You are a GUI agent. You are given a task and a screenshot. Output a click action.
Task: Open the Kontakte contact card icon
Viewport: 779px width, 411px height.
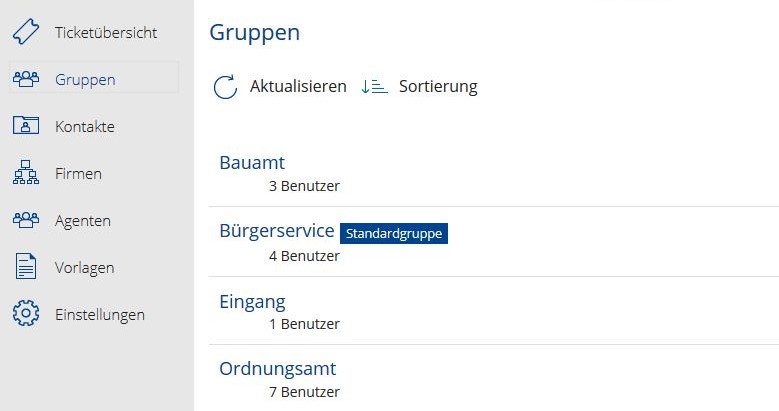26,125
